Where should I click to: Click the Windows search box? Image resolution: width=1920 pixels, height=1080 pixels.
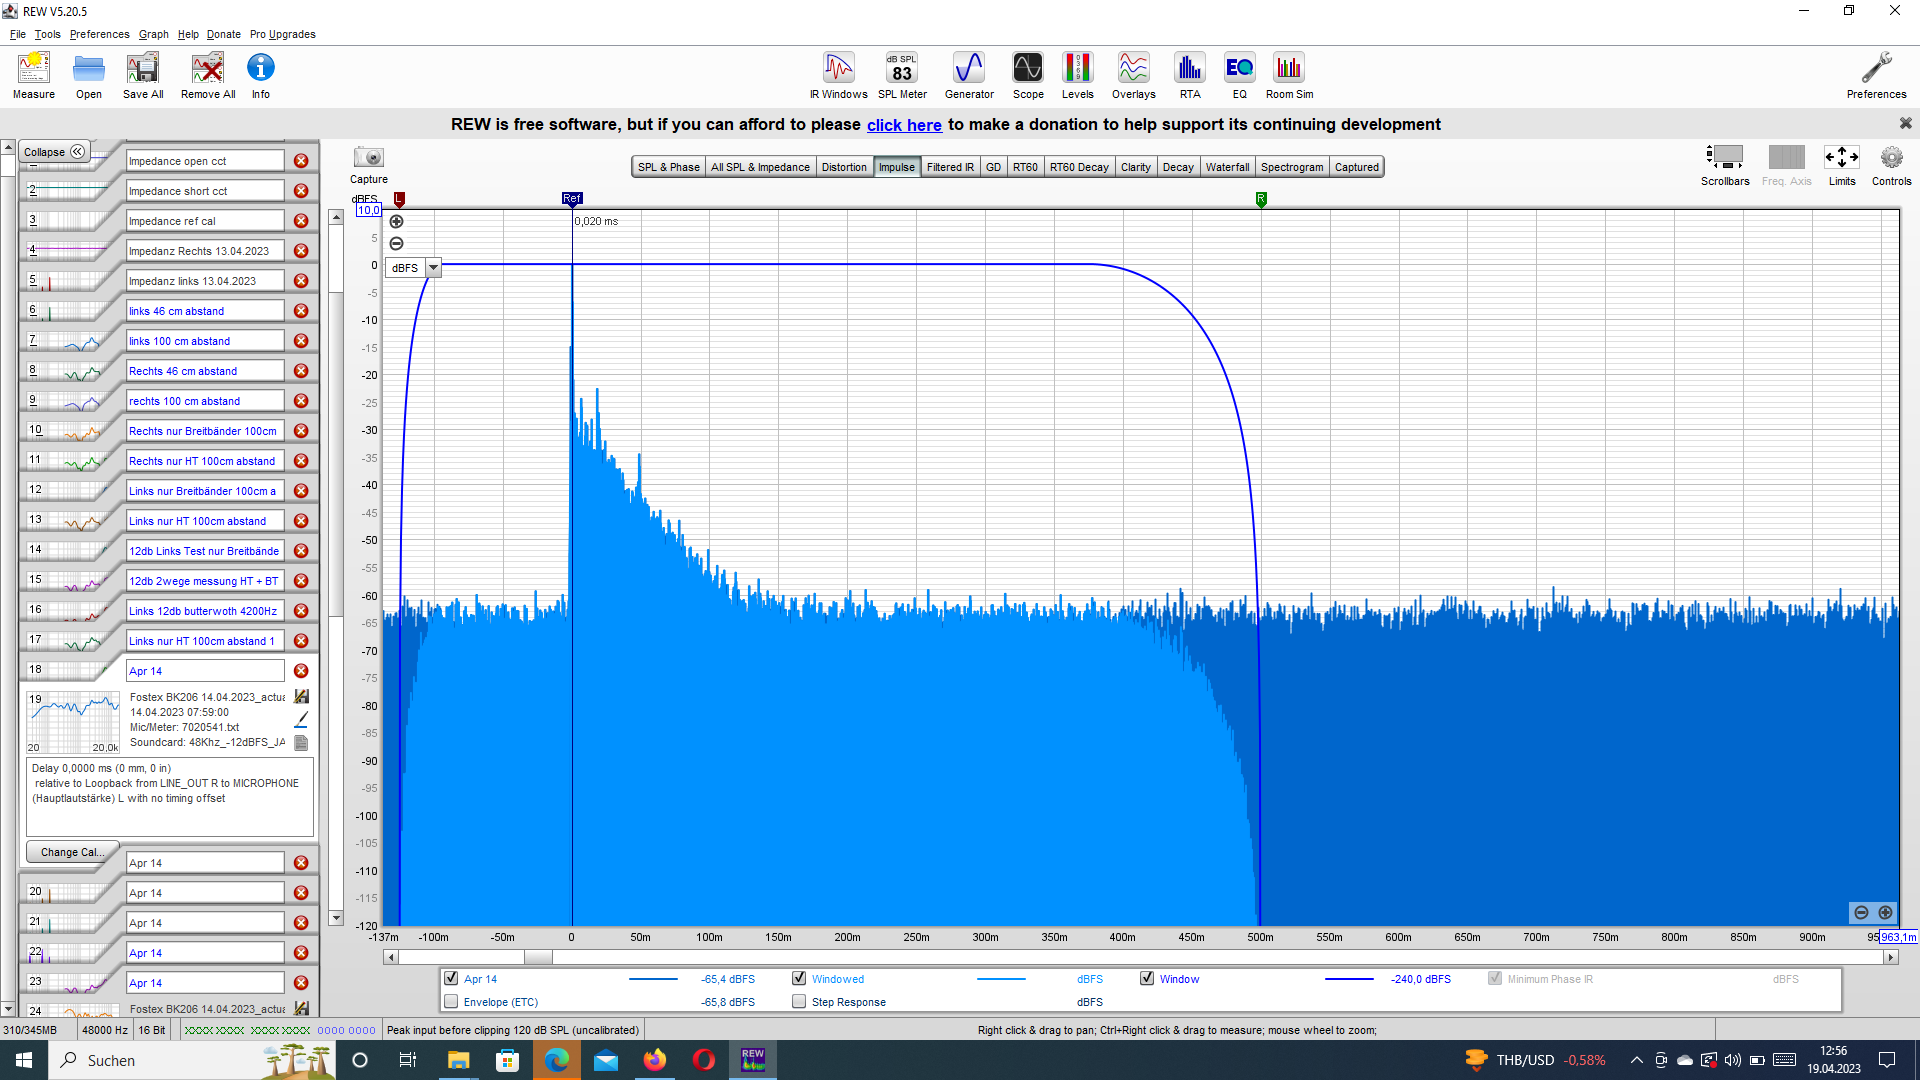192,1060
